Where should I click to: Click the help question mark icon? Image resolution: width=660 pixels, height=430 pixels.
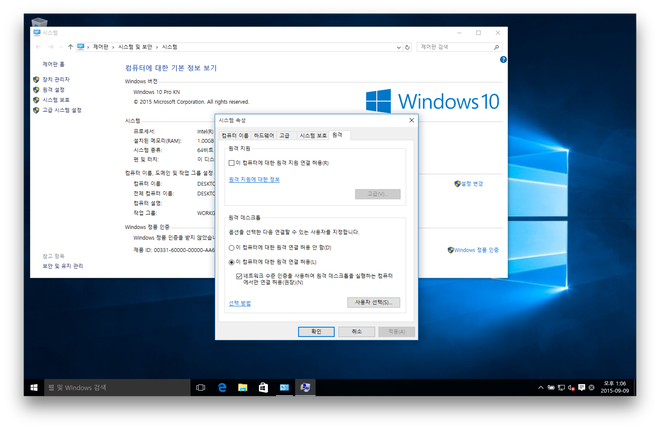pos(503,60)
